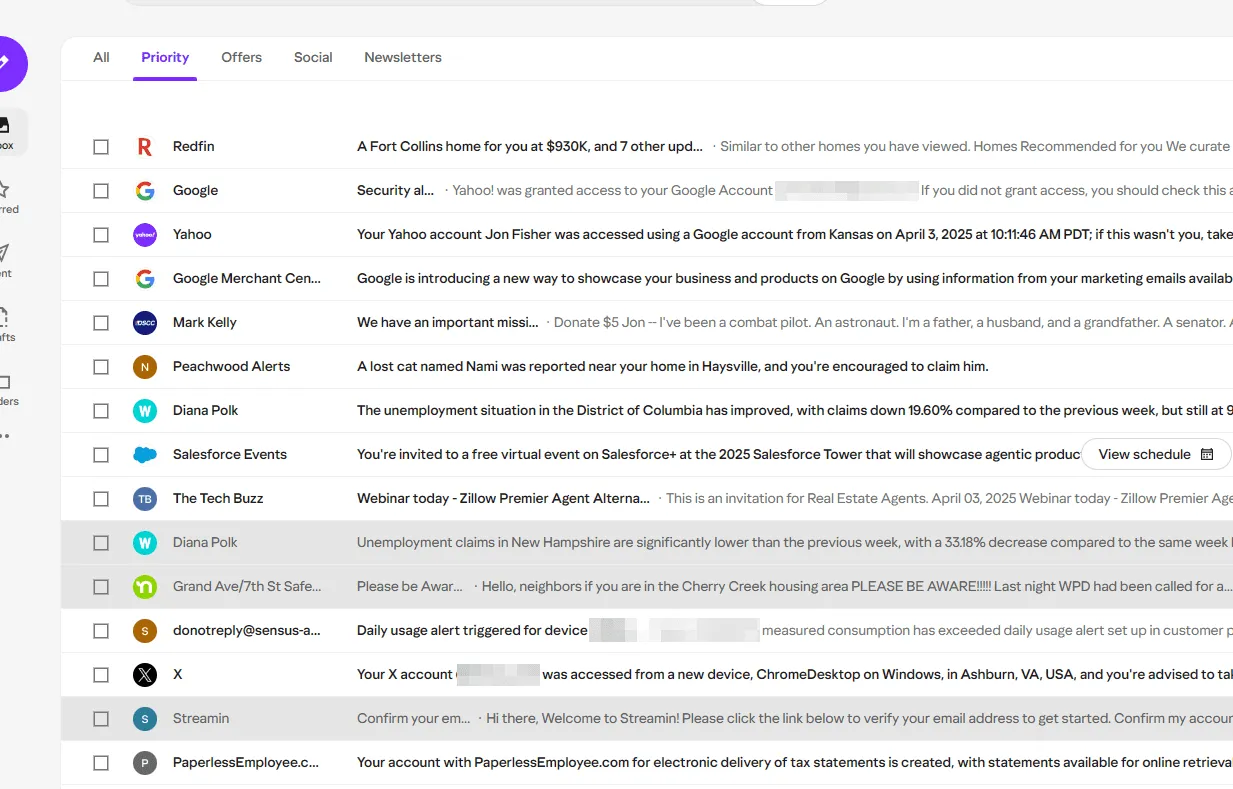Image resolution: width=1233 pixels, height=789 pixels.
Task: Select the checkbox next to the Redfin email
Action: (101, 146)
